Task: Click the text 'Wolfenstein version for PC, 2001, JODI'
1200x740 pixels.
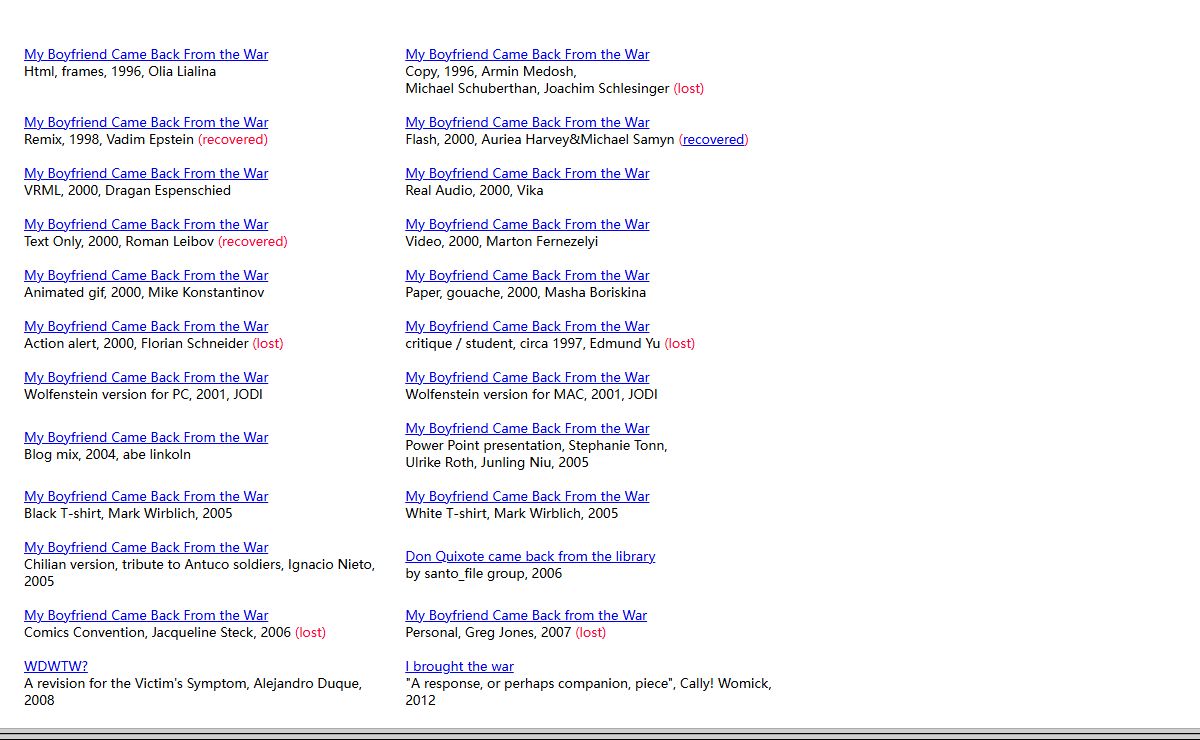Action: click(143, 394)
